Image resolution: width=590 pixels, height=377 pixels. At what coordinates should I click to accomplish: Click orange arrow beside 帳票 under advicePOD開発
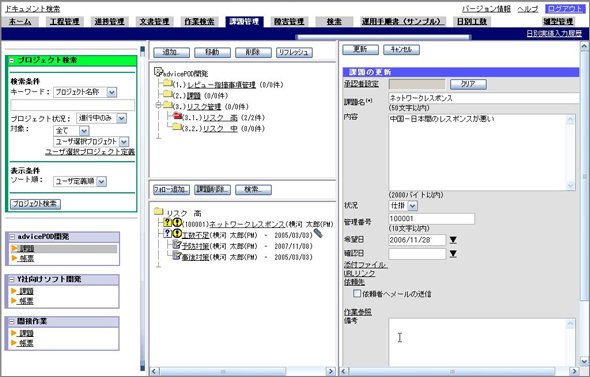(14, 258)
